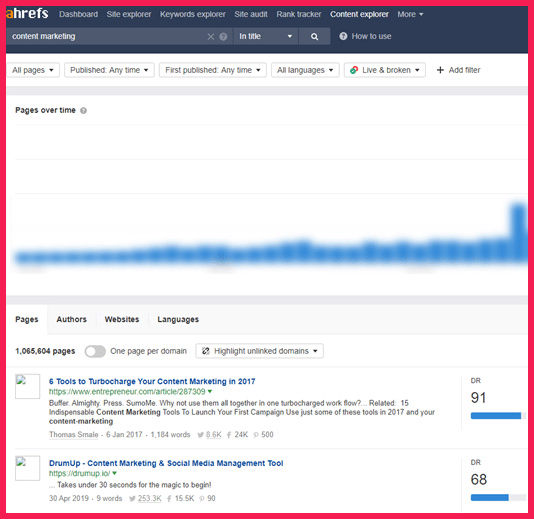Click the Facebook icon beside 15.5K
The image size is (534, 519).
[x=169, y=499]
